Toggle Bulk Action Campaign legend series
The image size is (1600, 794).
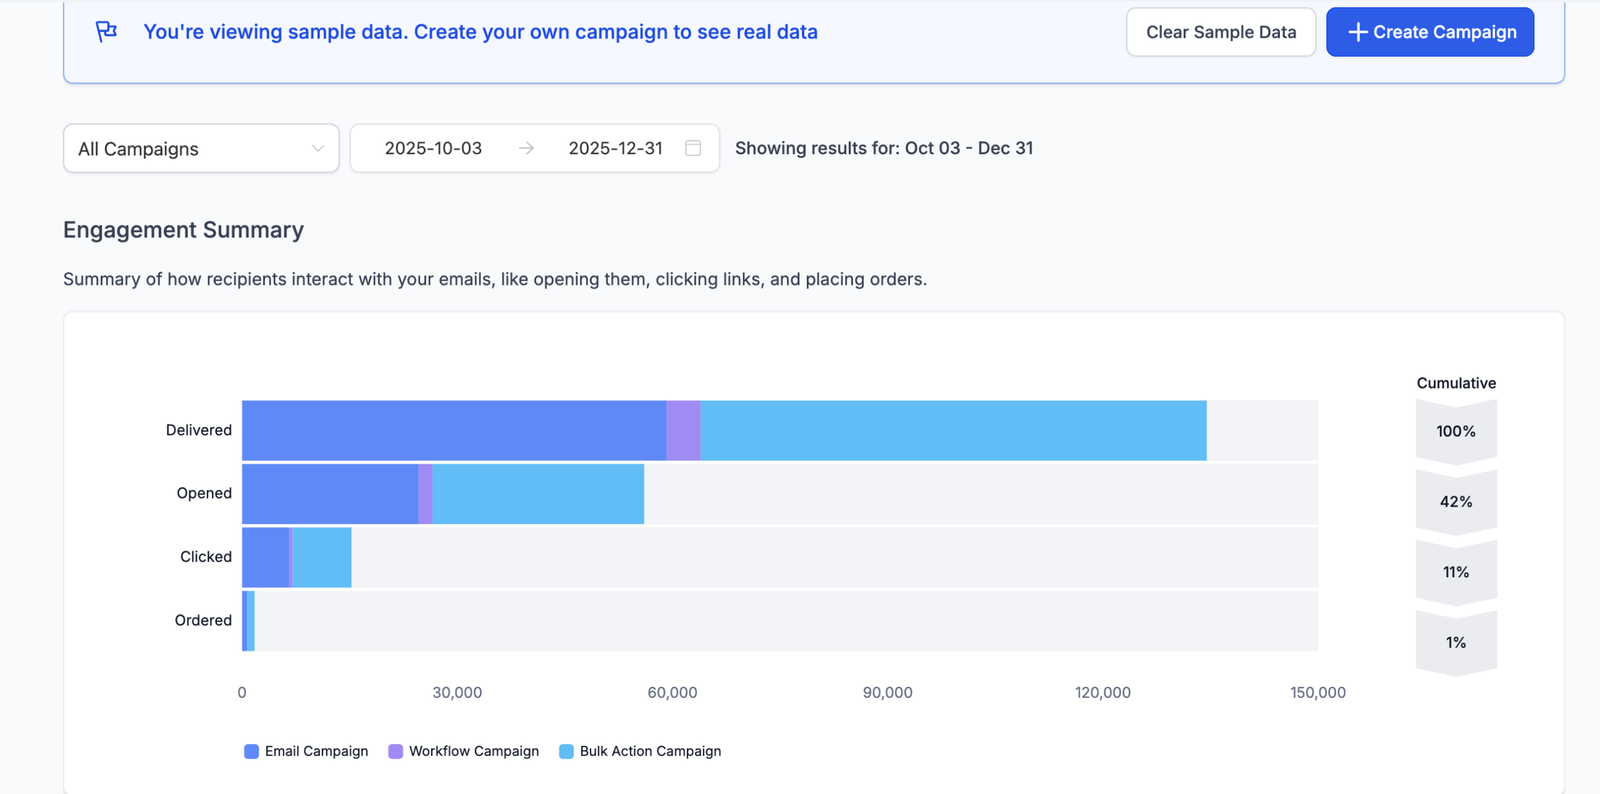pos(650,751)
